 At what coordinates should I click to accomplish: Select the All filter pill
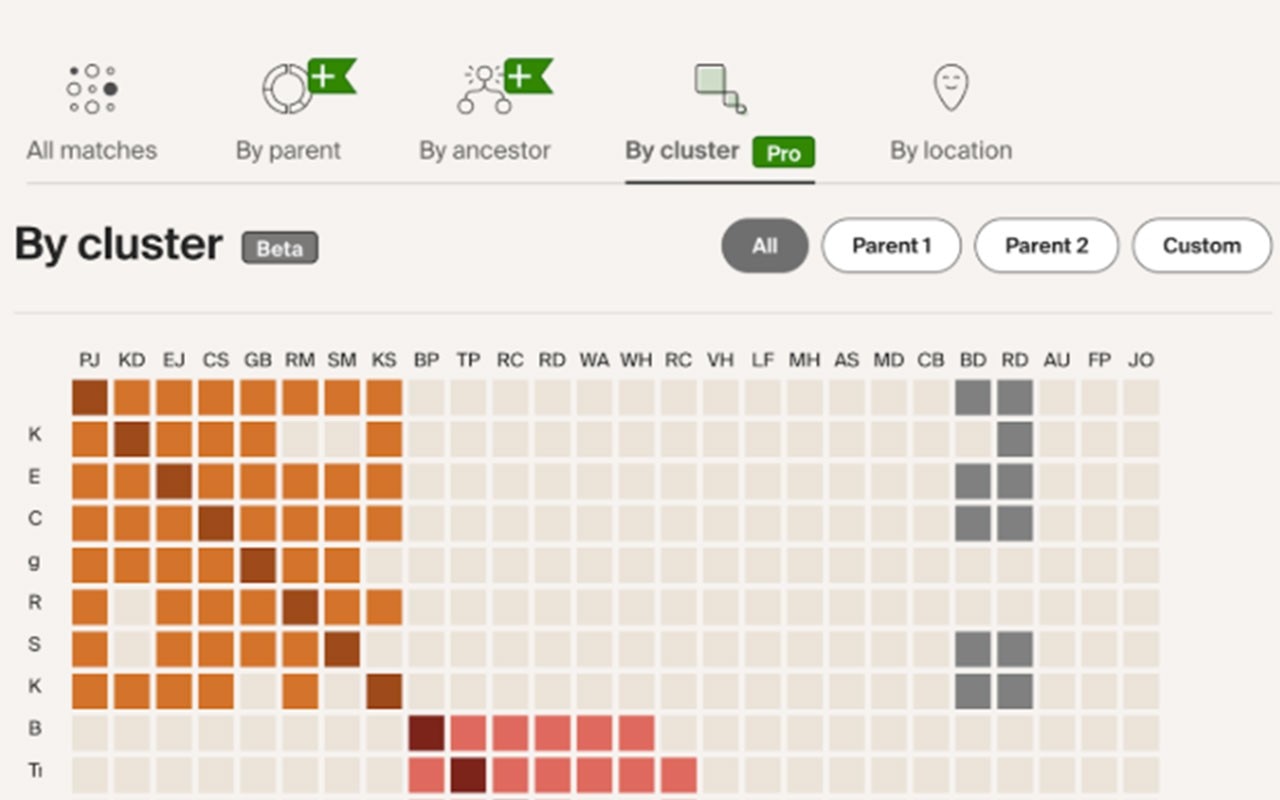pyautogui.click(x=764, y=246)
